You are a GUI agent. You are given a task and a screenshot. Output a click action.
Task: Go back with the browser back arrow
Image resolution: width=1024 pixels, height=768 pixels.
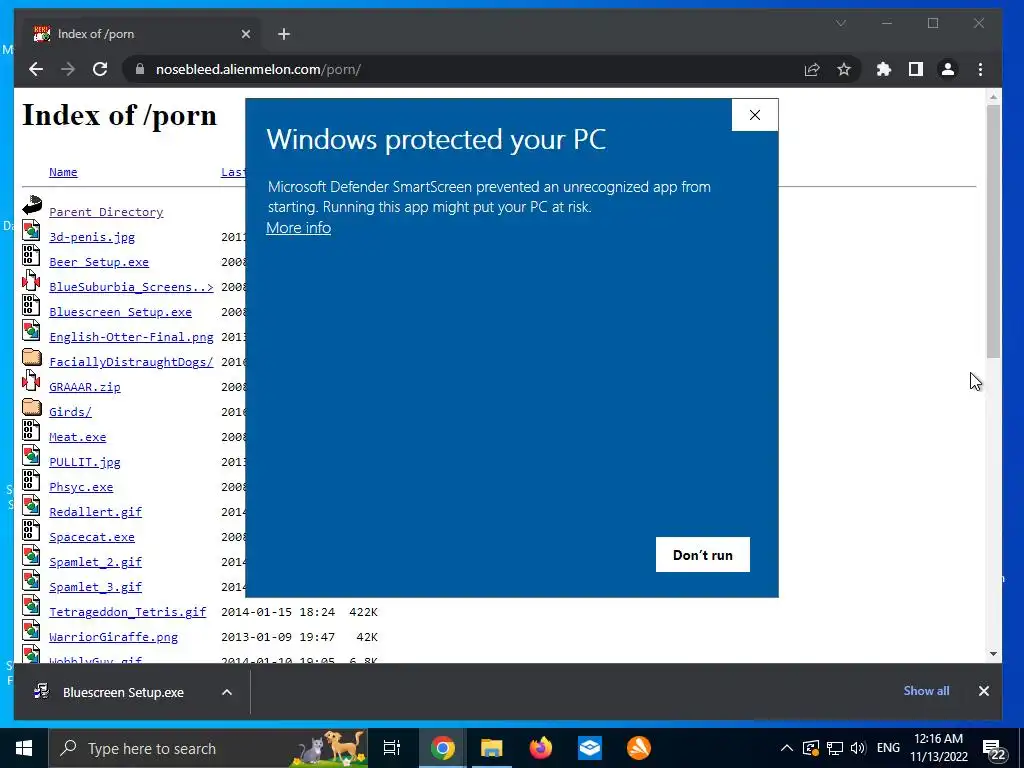(36, 69)
